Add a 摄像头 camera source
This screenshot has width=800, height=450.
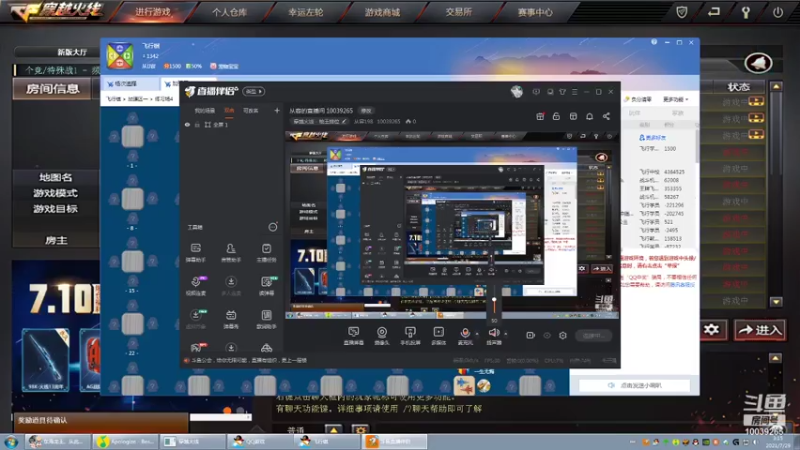tap(382, 336)
